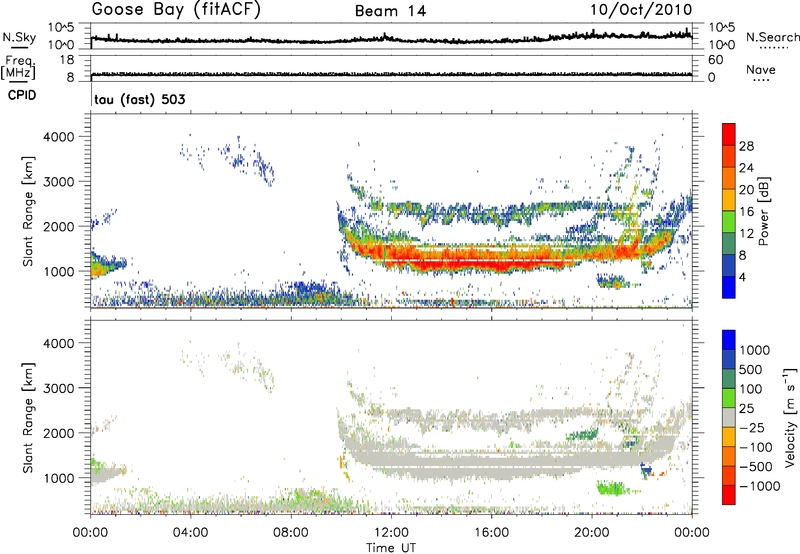
Task: Click the 16 dB label on power colorbar
Action: (x=746, y=212)
